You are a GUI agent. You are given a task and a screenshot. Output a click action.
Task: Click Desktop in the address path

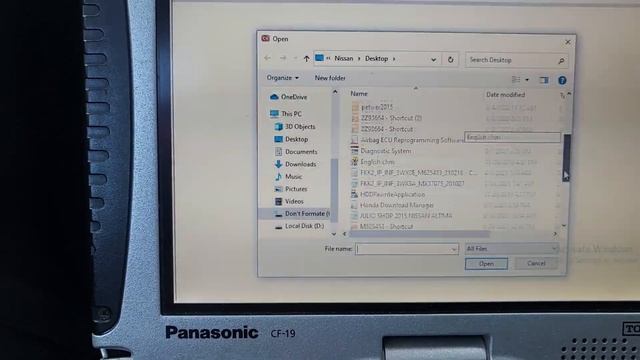pos(376,59)
